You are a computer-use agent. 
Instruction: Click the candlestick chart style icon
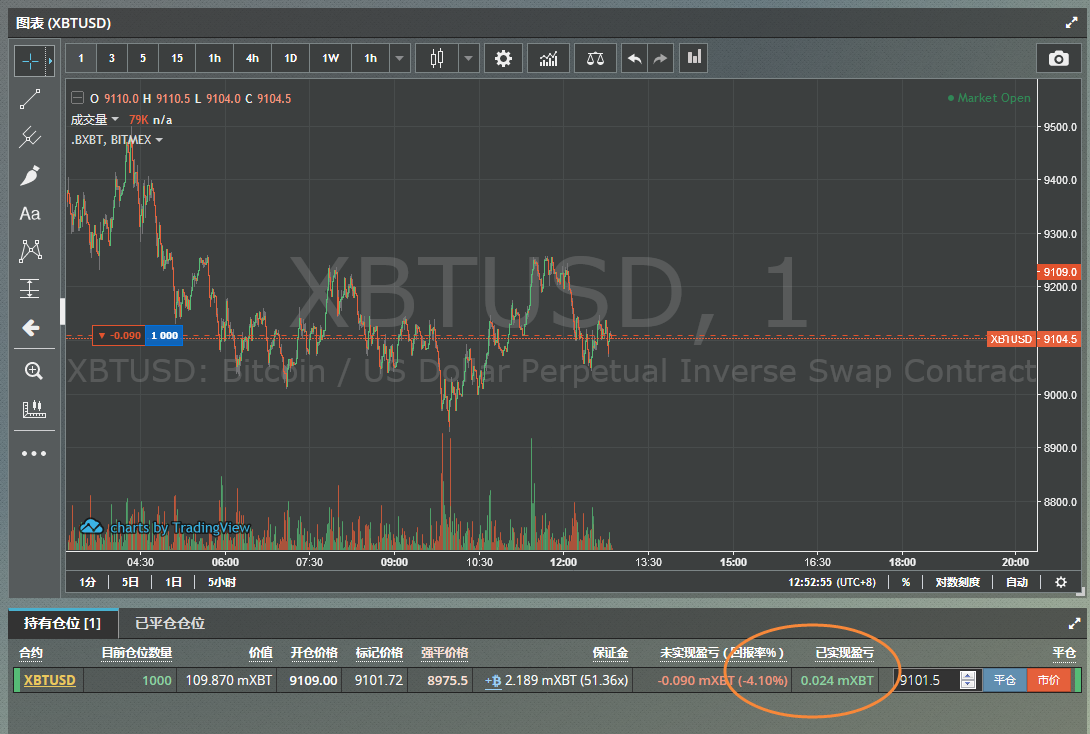coord(437,58)
